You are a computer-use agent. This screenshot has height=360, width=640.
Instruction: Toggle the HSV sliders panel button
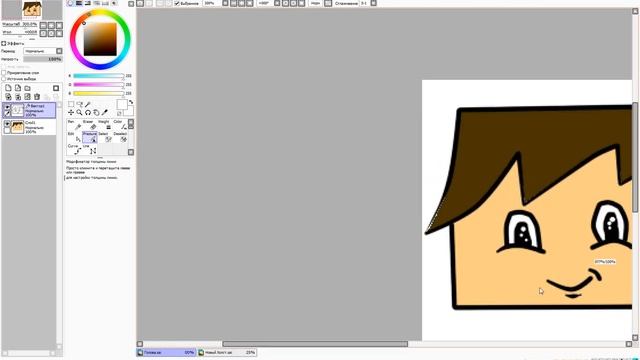[x=88, y=3]
